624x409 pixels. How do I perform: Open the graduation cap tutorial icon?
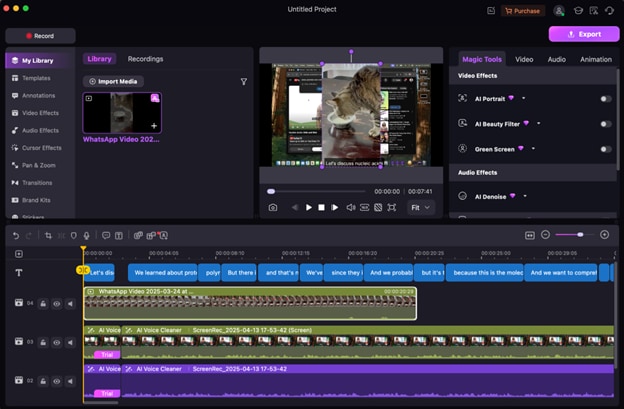coord(578,11)
